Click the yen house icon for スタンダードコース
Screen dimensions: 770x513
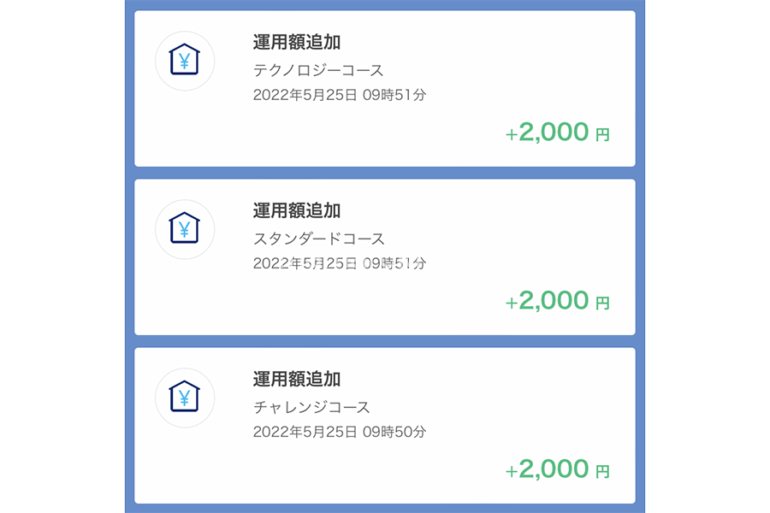(x=184, y=229)
